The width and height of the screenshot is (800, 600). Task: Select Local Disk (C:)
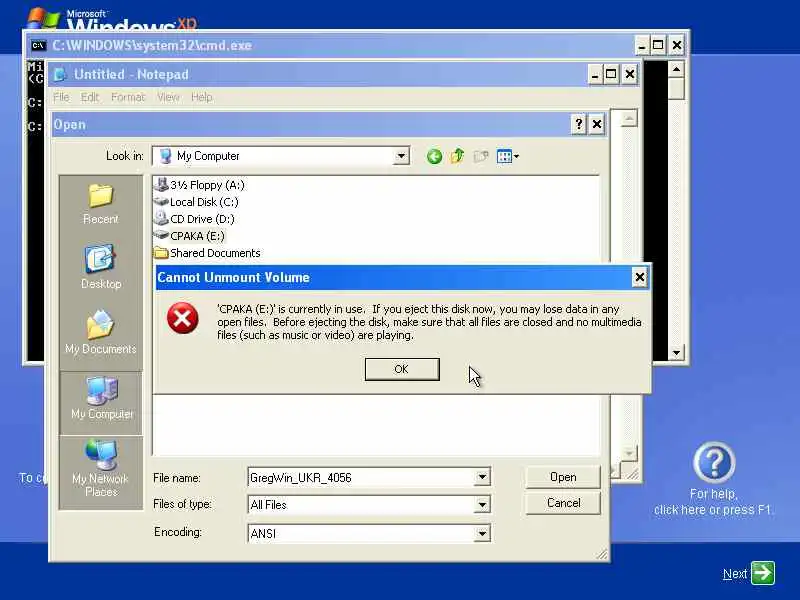(x=196, y=202)
